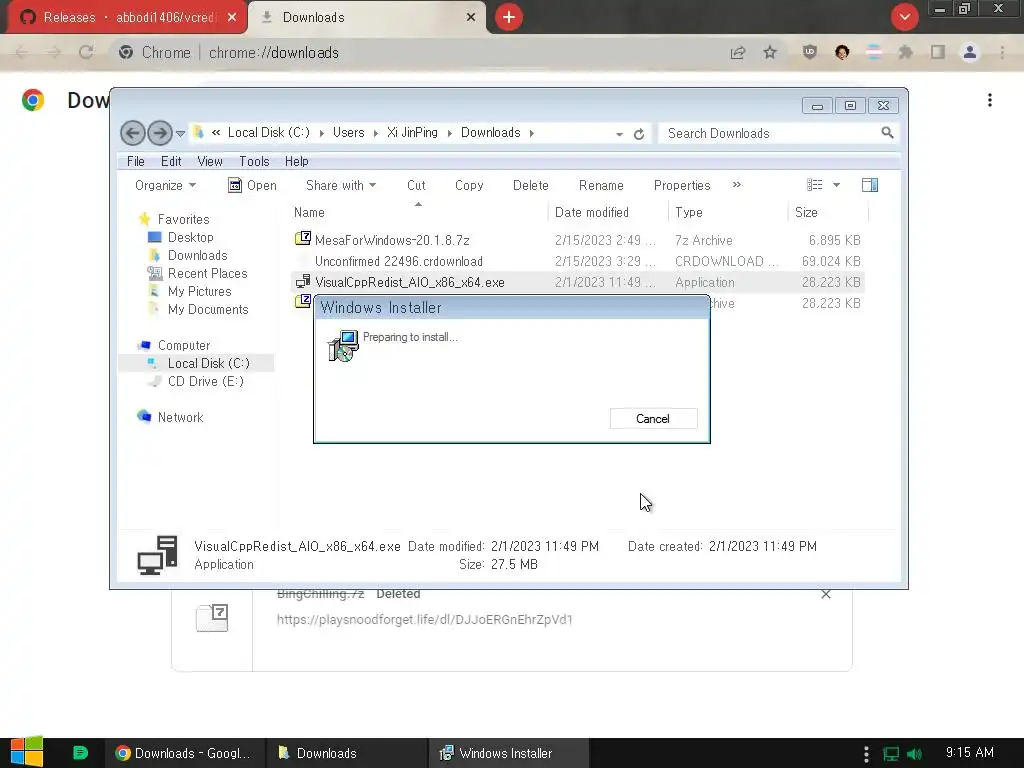
Task: Open the Chrome profile avatar icon
Action: (970, 52)
